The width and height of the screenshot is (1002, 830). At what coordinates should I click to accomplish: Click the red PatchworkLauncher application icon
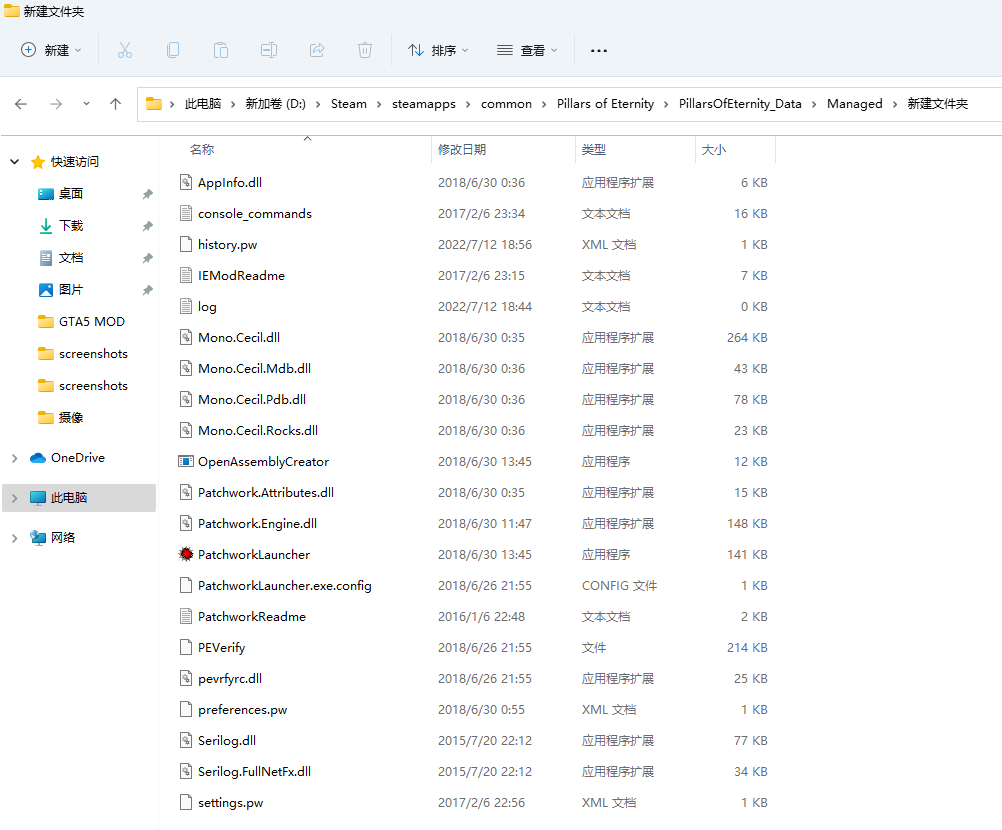[185, 555]
